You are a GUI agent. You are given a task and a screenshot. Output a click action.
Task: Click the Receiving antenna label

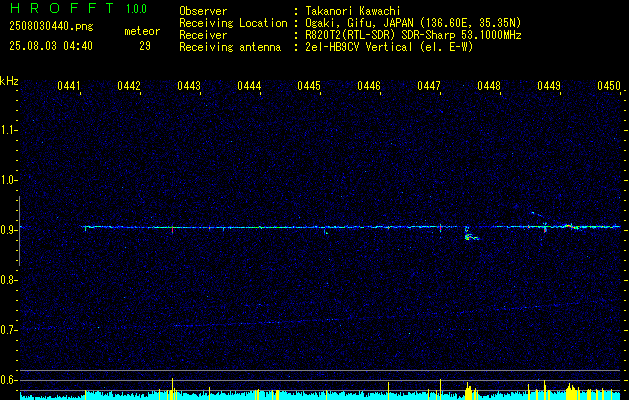coord(230,47)
